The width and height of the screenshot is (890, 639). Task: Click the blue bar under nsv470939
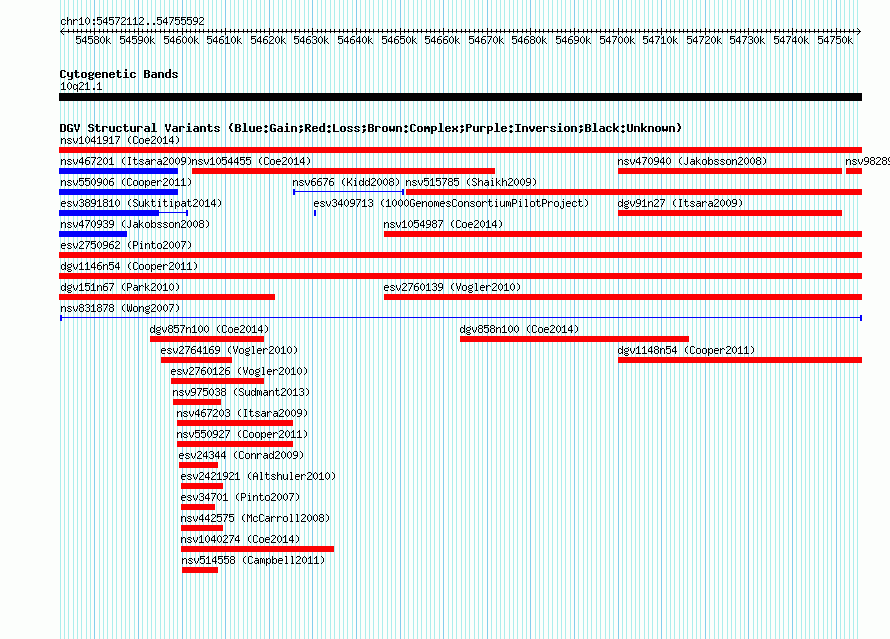[93, 234]
